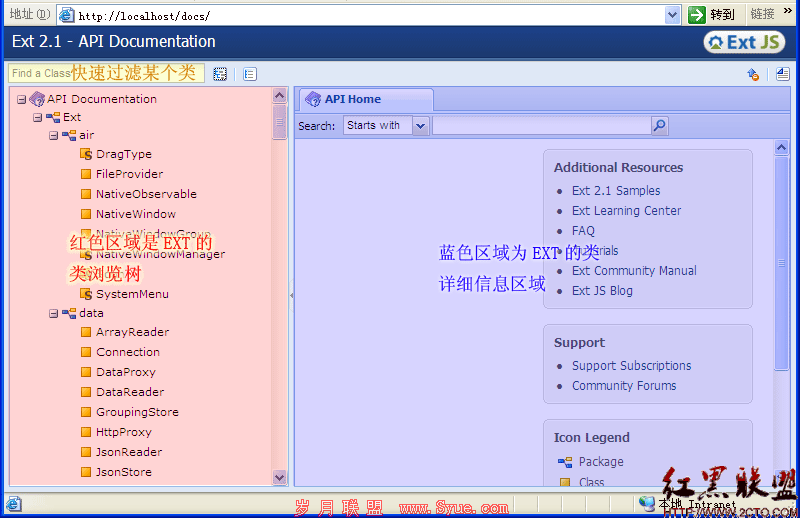Click the API Documentation root icon
This screenshot has width=800, height=518.
37,99
